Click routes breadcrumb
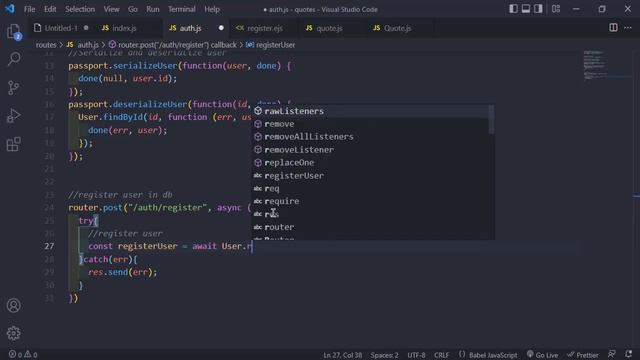 coord(46,45)
